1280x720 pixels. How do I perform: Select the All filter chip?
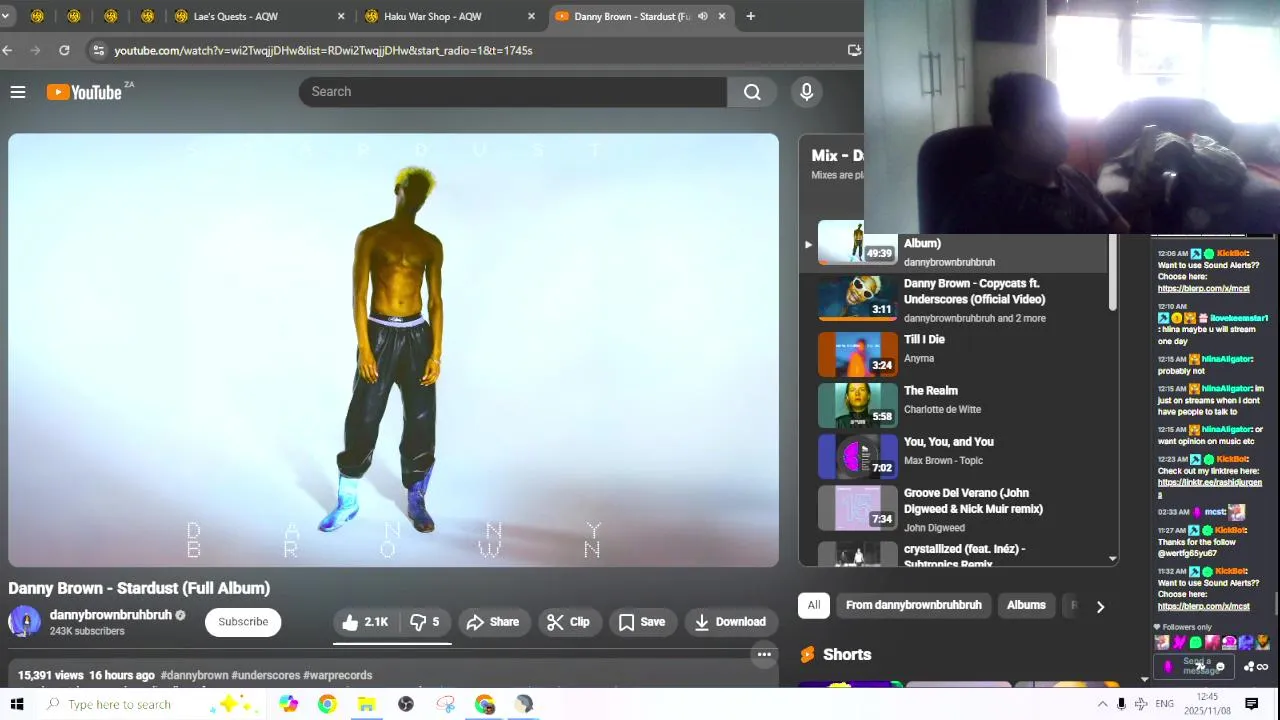[814, 605]
